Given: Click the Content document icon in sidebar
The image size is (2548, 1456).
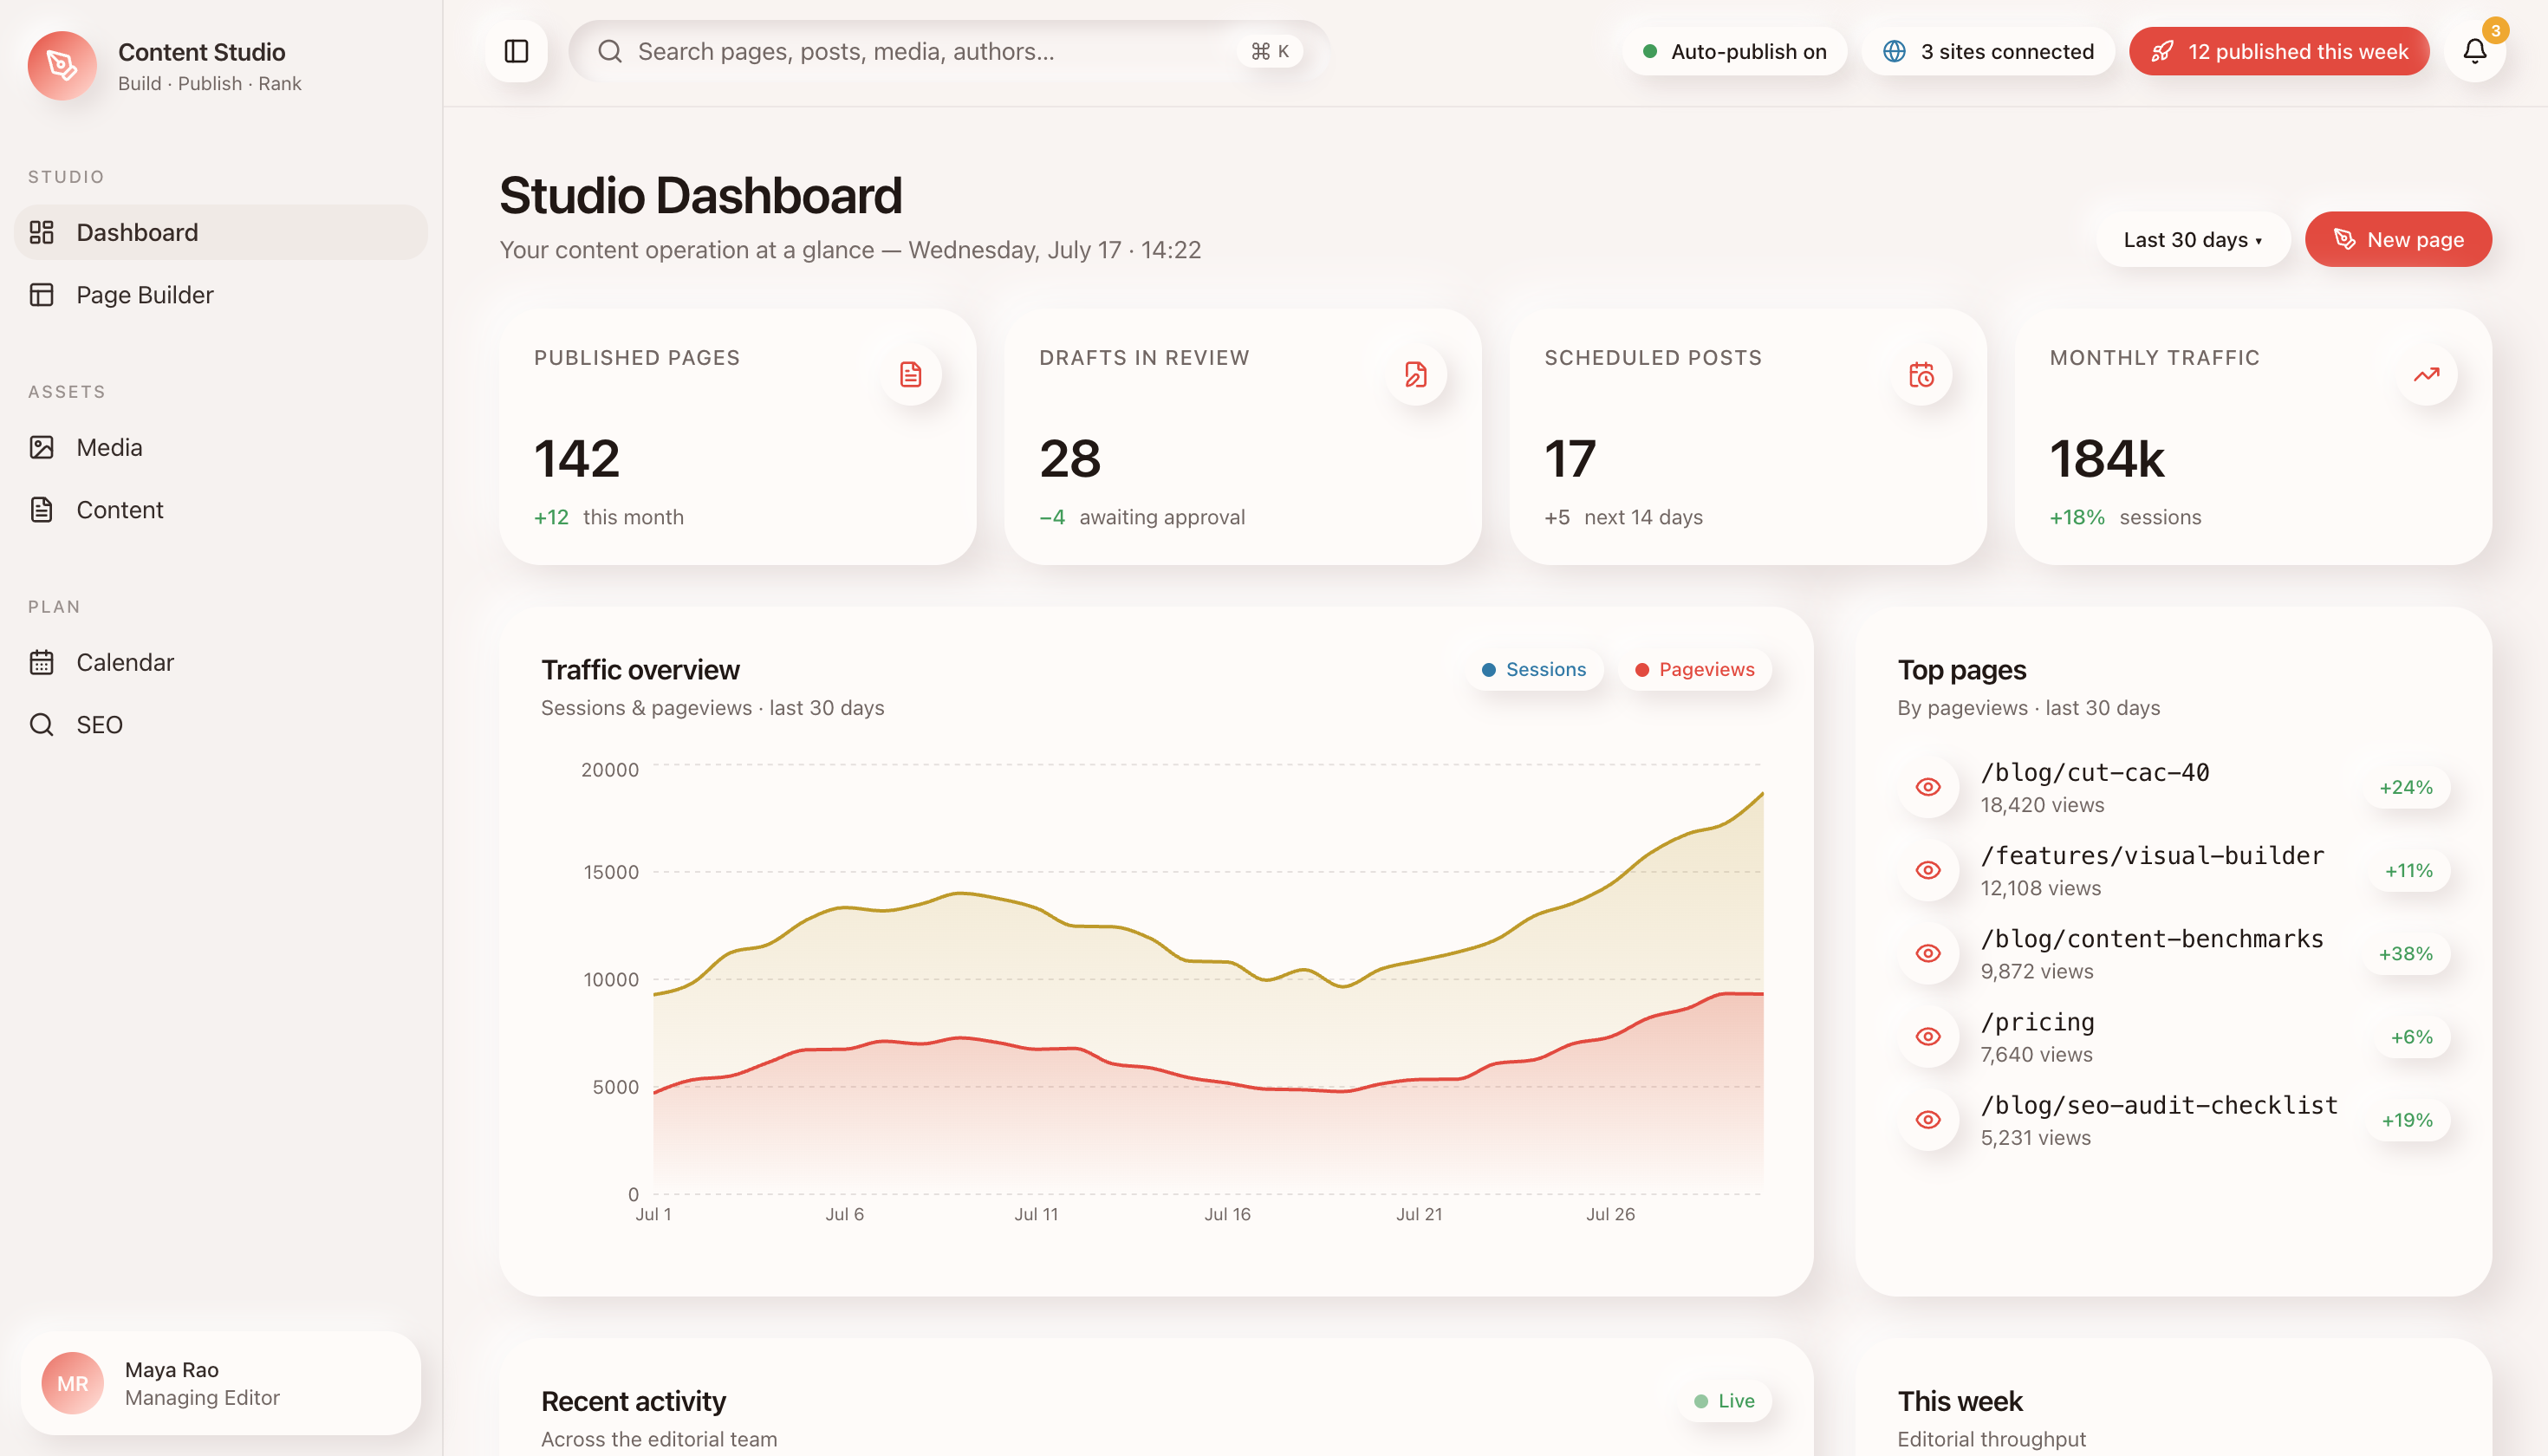Looking at the screenshot, I should (x=41, y=510).
